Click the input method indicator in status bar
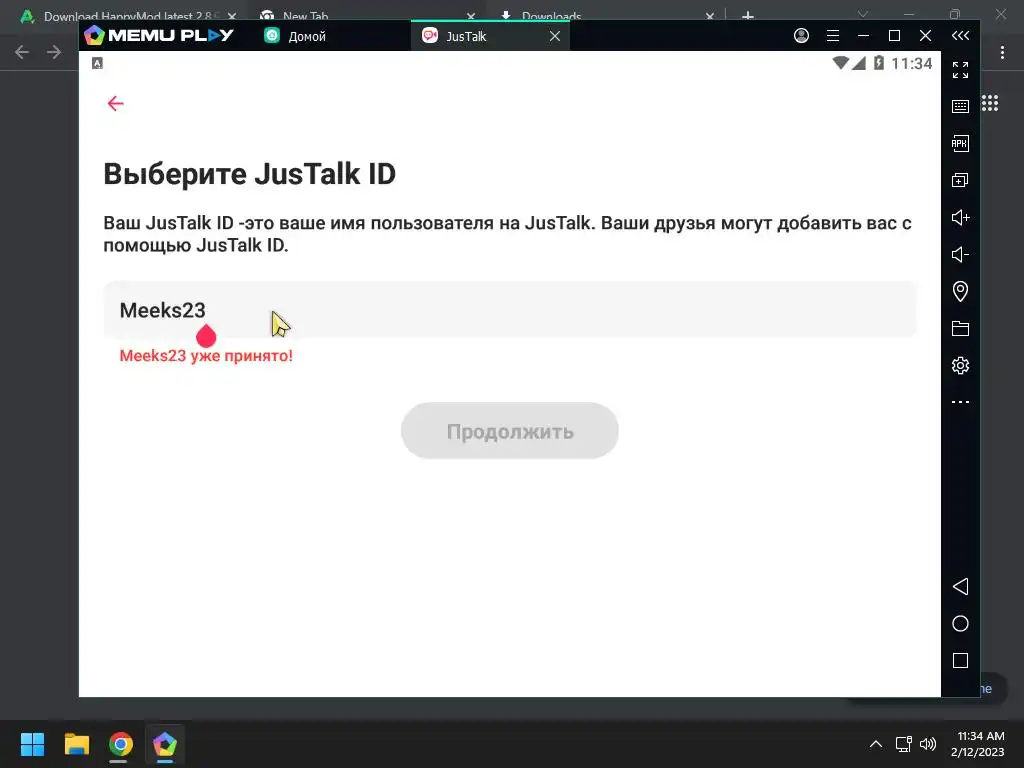This screenshot has height=768, width=1024. [x=97, y=63]
